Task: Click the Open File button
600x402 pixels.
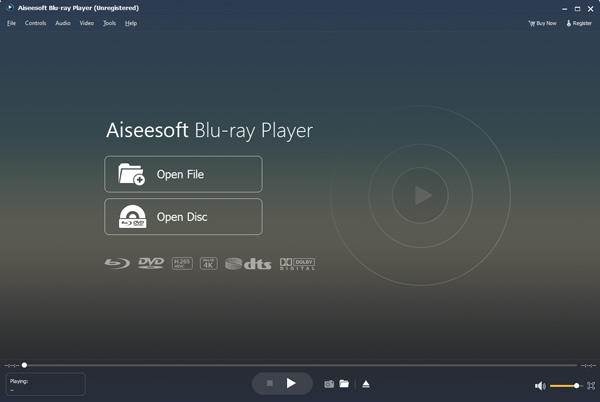Action: [183, 174]
